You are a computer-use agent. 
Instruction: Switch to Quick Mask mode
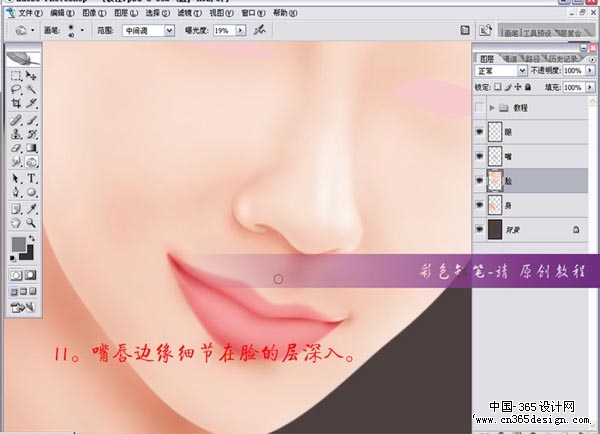(x=31, y=275)
